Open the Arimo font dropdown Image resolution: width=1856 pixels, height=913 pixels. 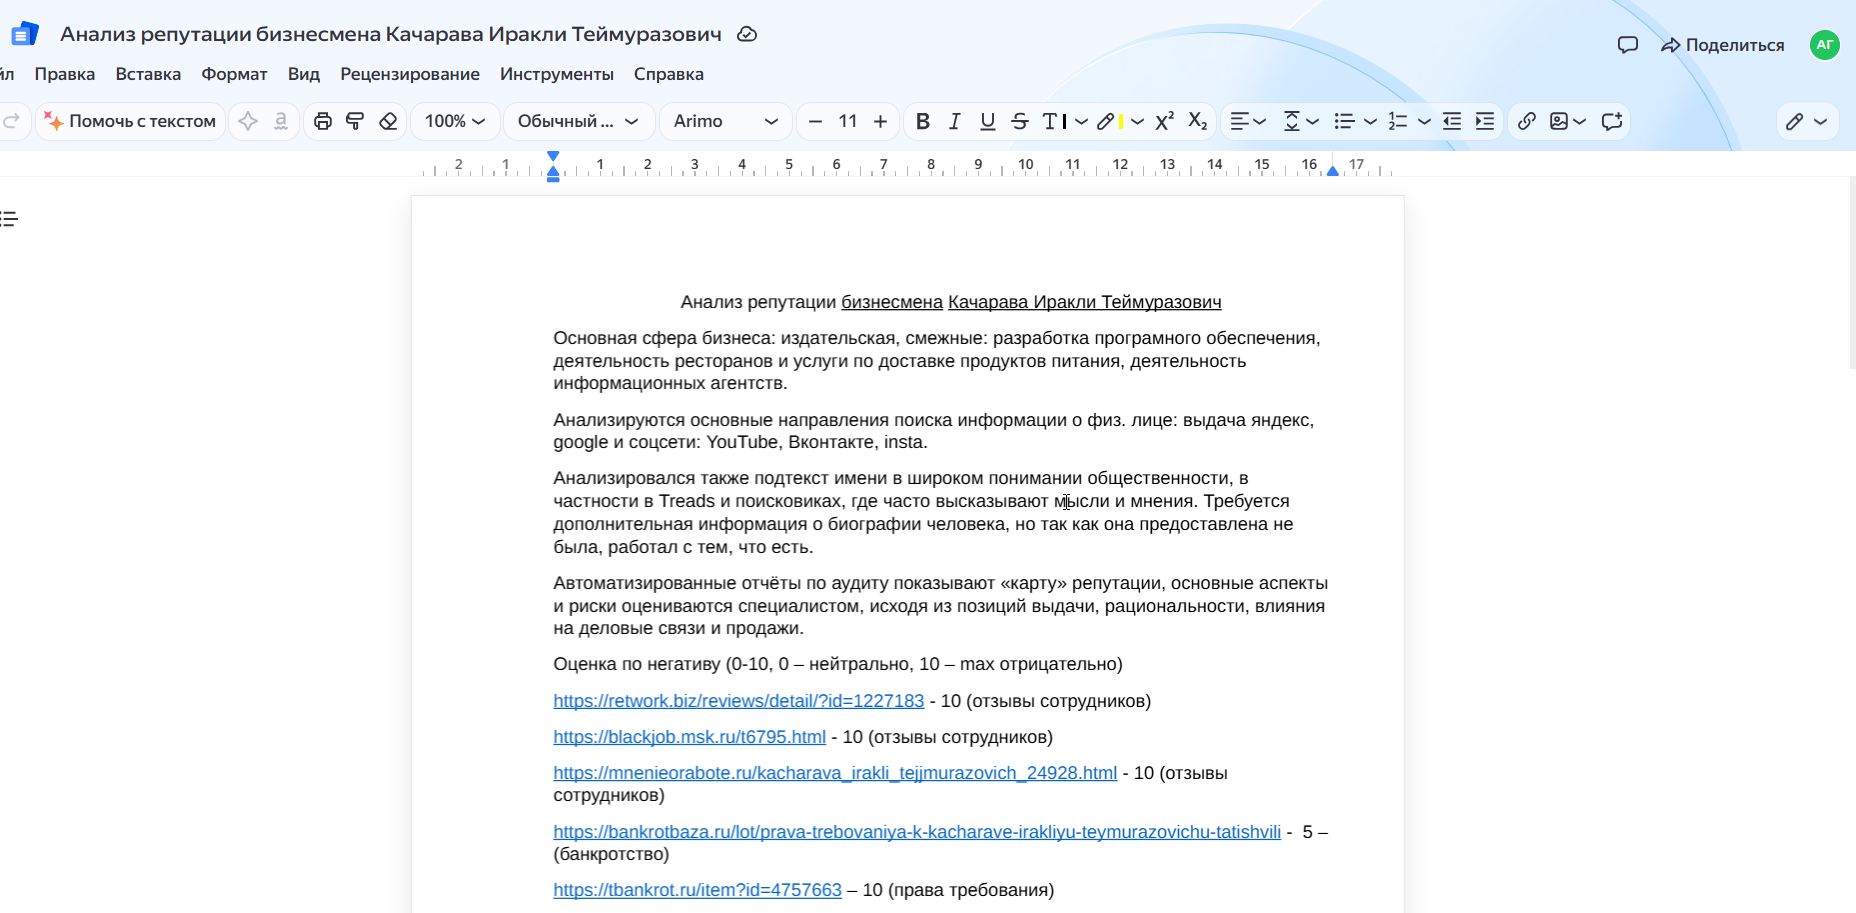tap(726, 121)
